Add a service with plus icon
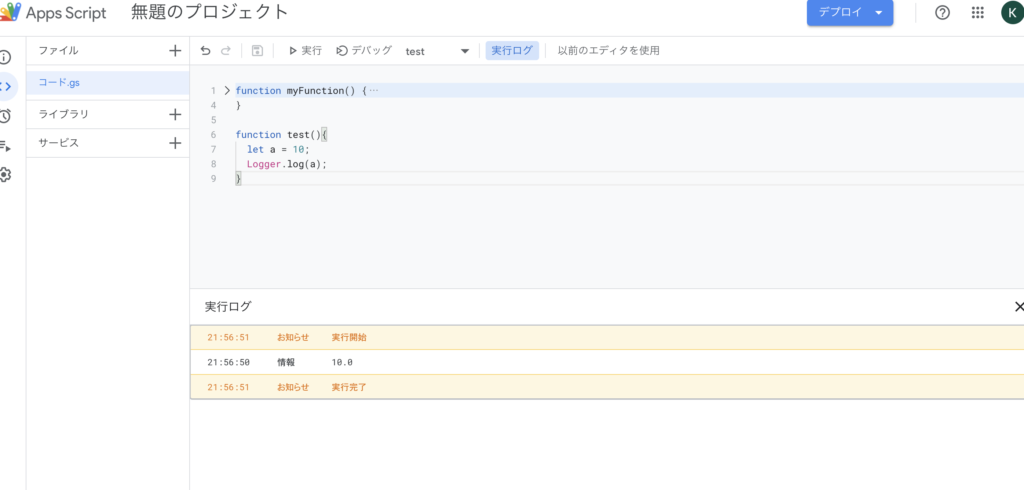Image resolution: width=1024 pixels, height=490 pixels. [x=174, y=143]
